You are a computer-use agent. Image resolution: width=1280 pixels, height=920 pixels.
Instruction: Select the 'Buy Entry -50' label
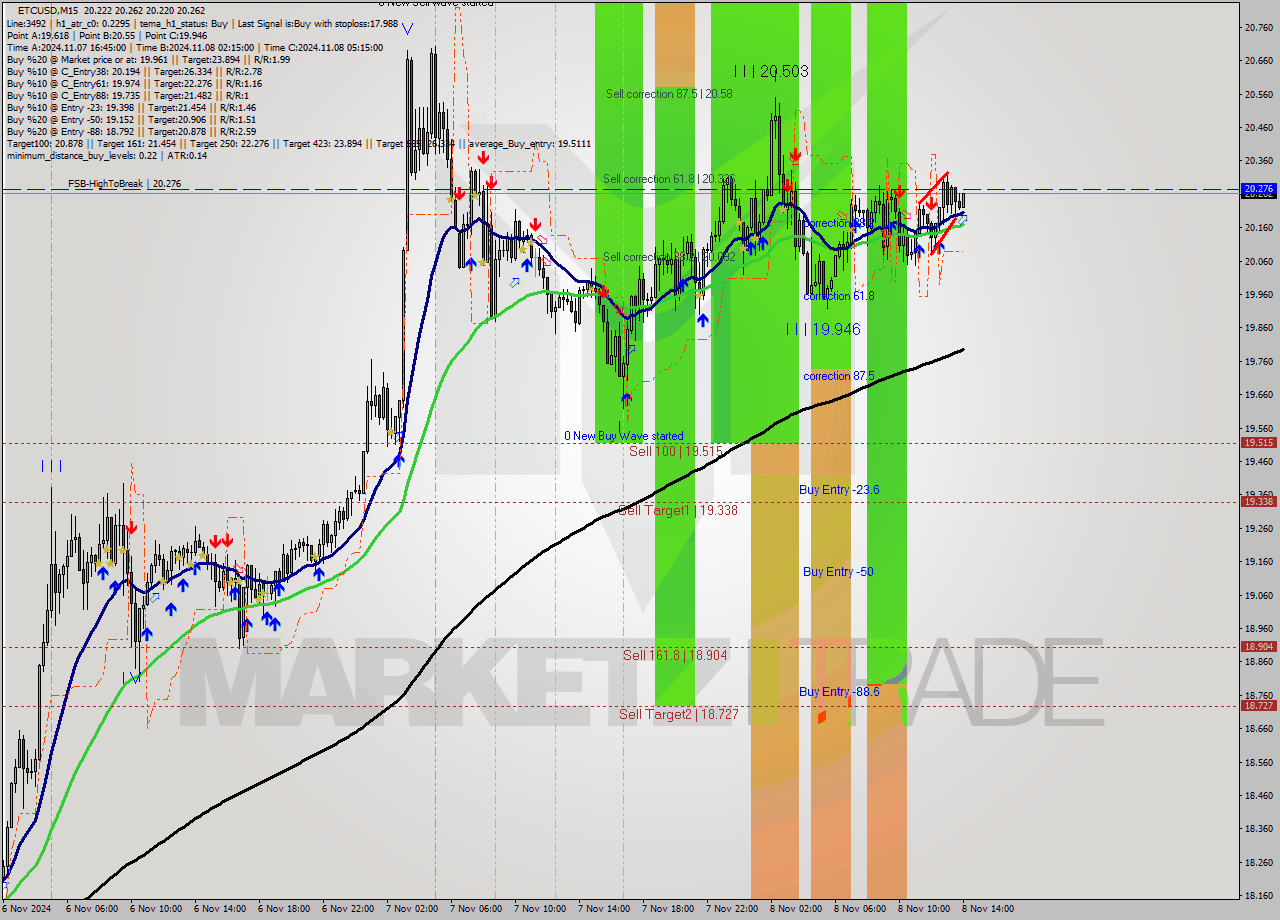click(x=838, y=572)
